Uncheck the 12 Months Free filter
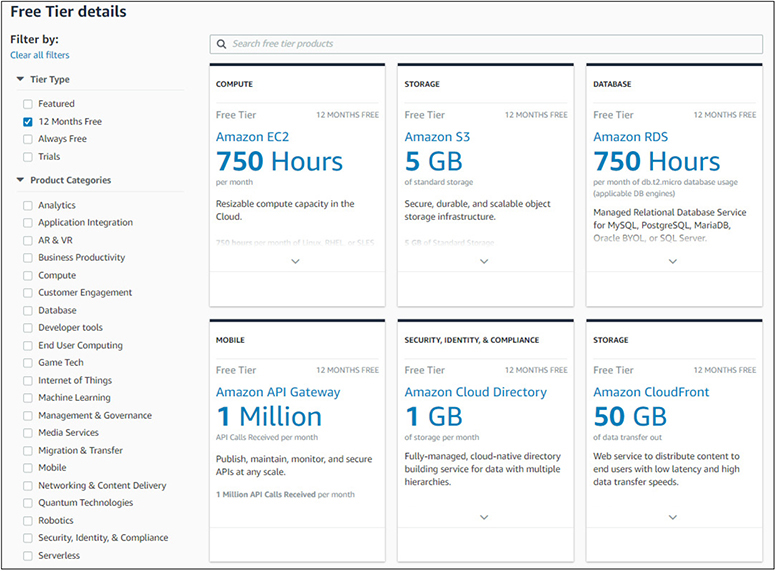This screenshot has width=776, height=571. point(28,122)
